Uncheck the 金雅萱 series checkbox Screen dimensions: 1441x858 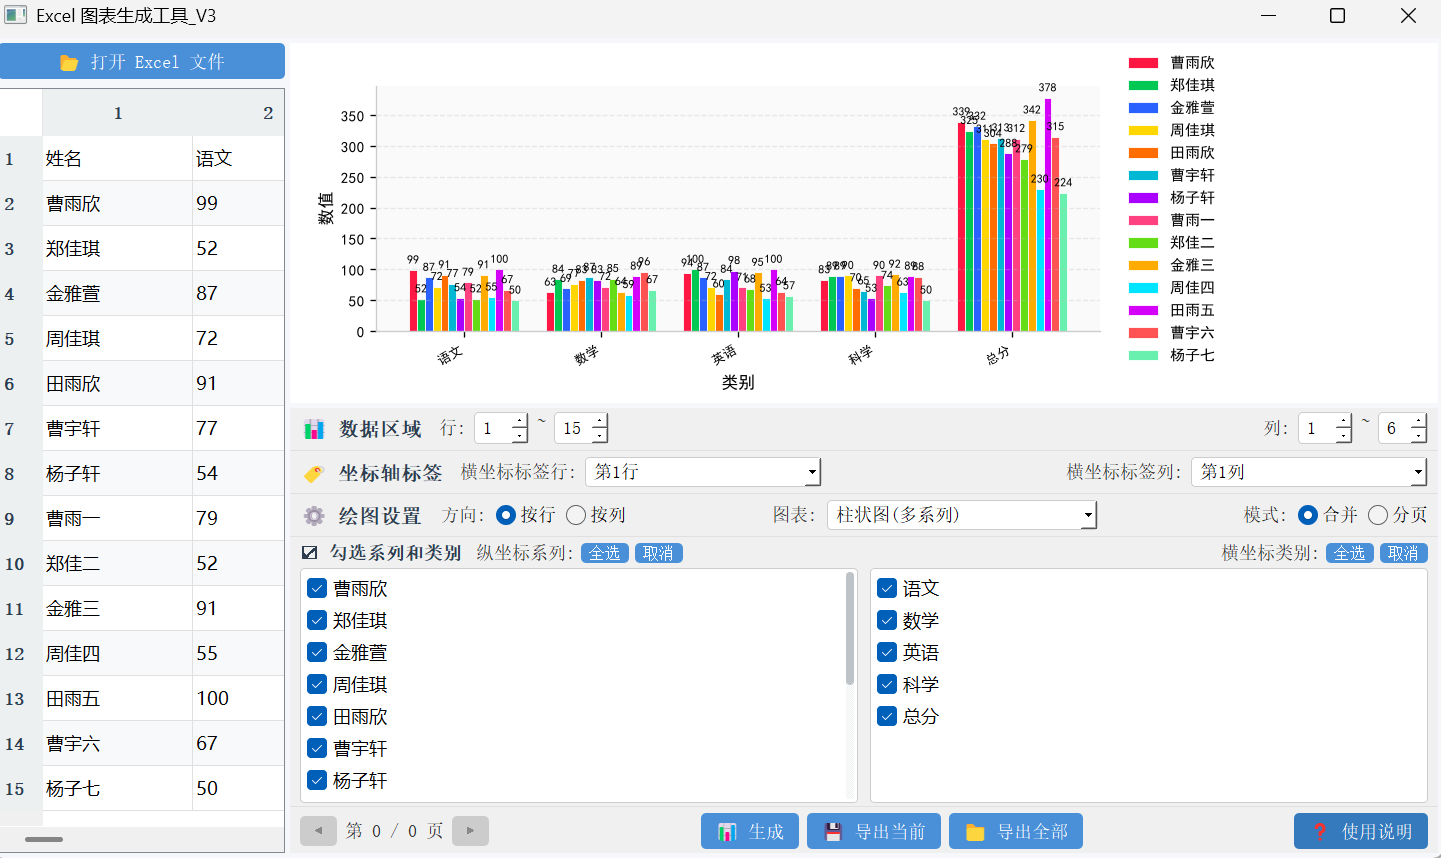pos(317,653)
